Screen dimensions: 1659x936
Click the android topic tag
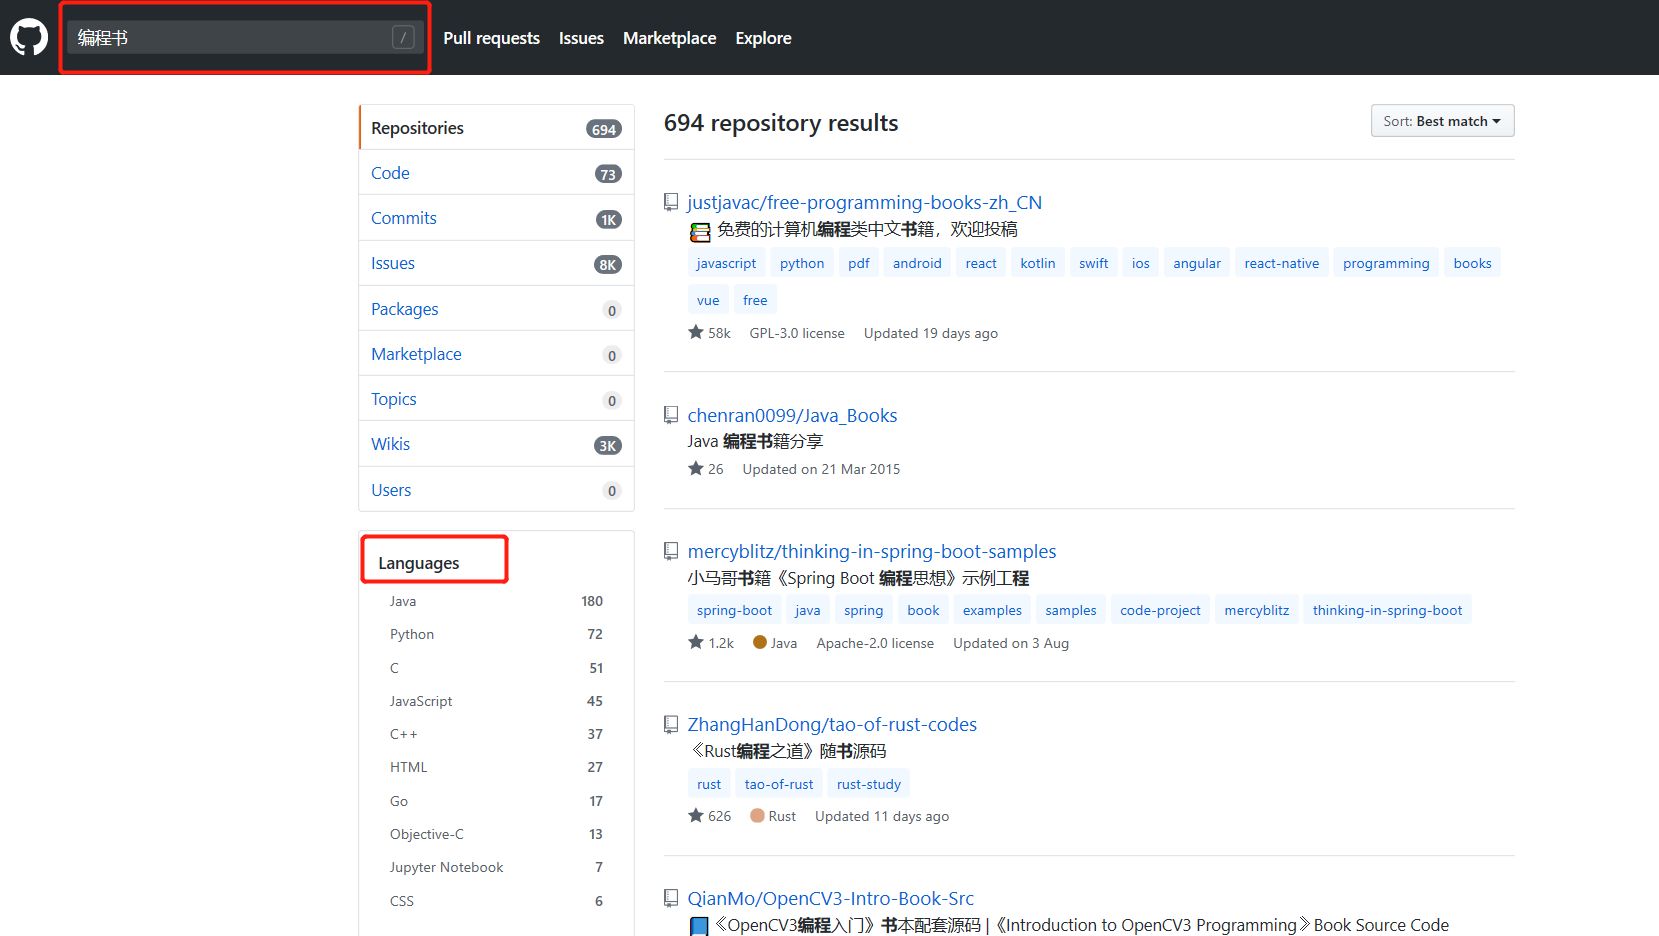click(917, 263)
